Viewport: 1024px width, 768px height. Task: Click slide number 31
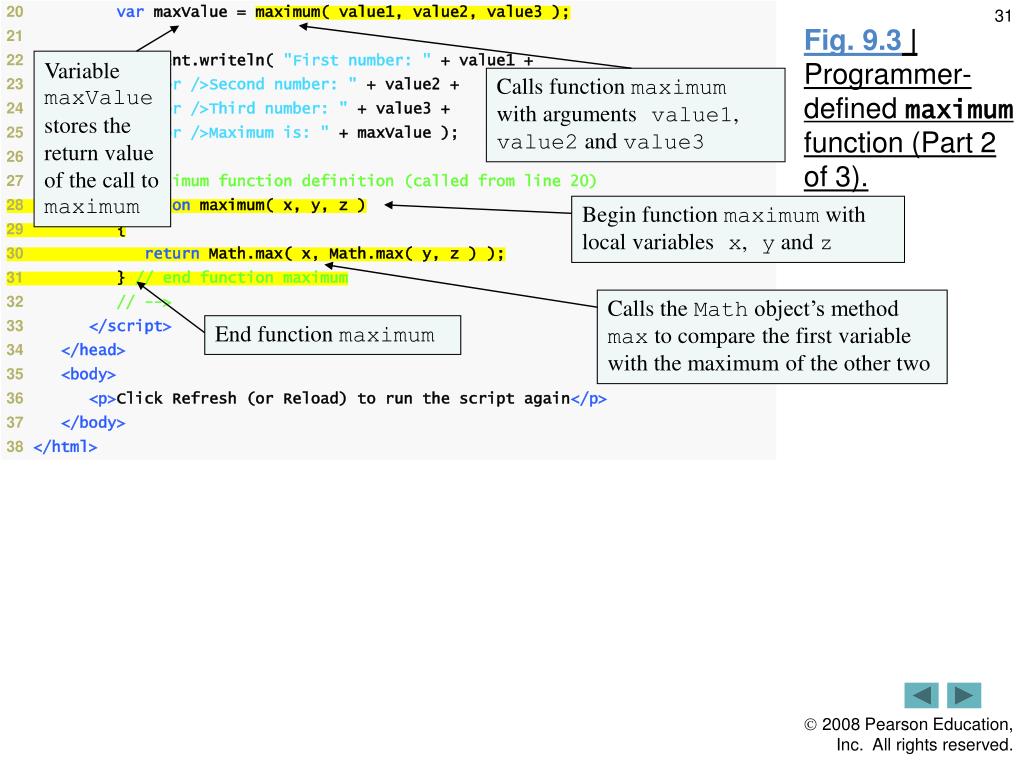[1003, 16]
